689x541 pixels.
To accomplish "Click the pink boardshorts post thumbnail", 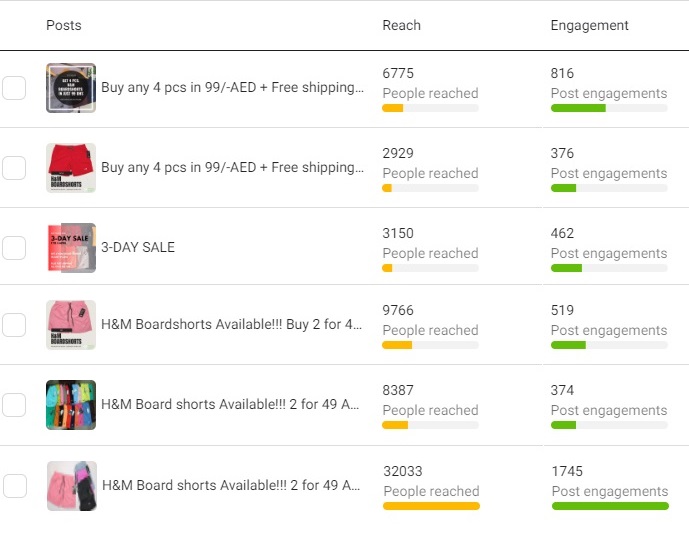I will (71, 325).
